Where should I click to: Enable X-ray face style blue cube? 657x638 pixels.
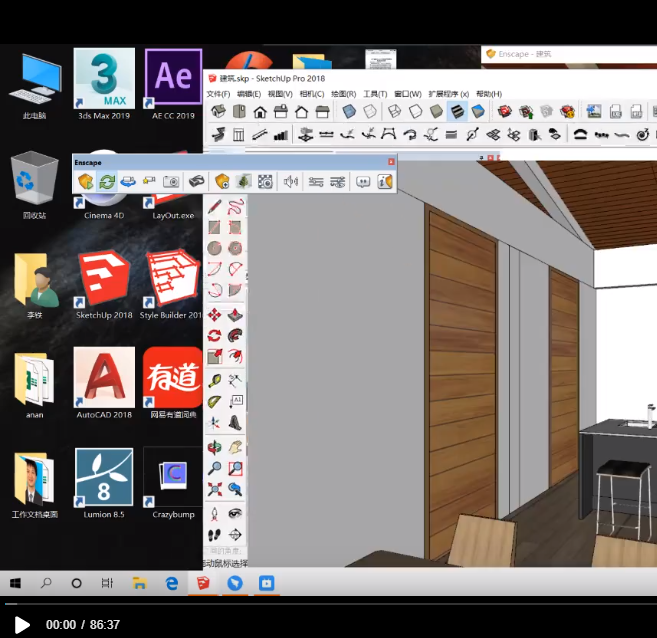click(349, 111)
